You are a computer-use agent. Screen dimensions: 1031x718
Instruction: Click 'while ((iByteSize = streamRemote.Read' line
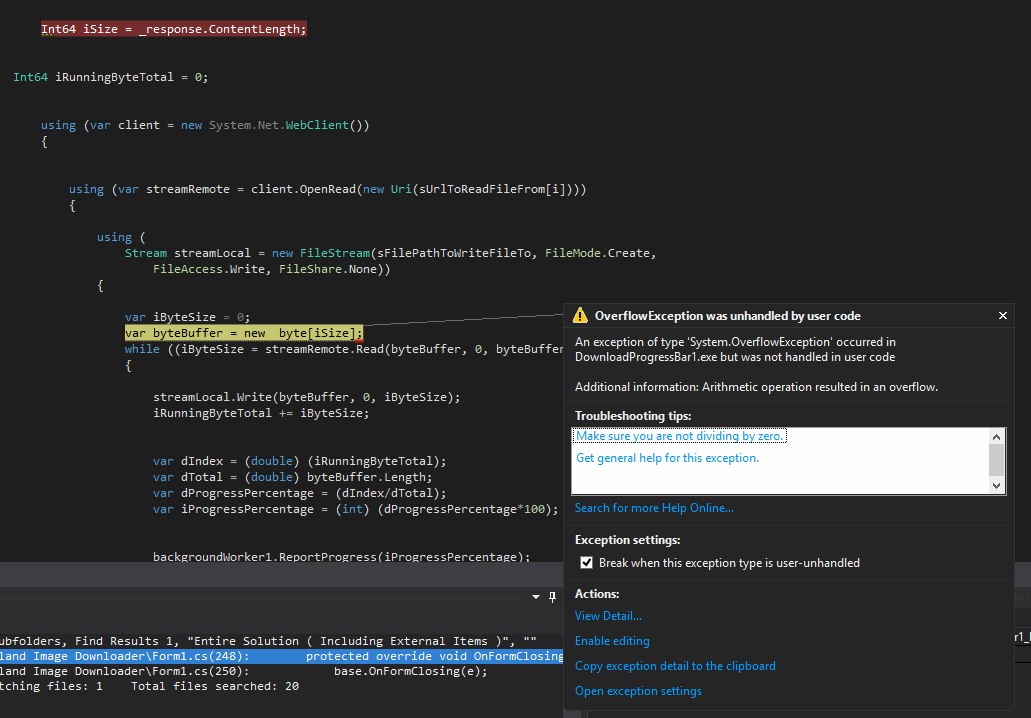[344, 349]
